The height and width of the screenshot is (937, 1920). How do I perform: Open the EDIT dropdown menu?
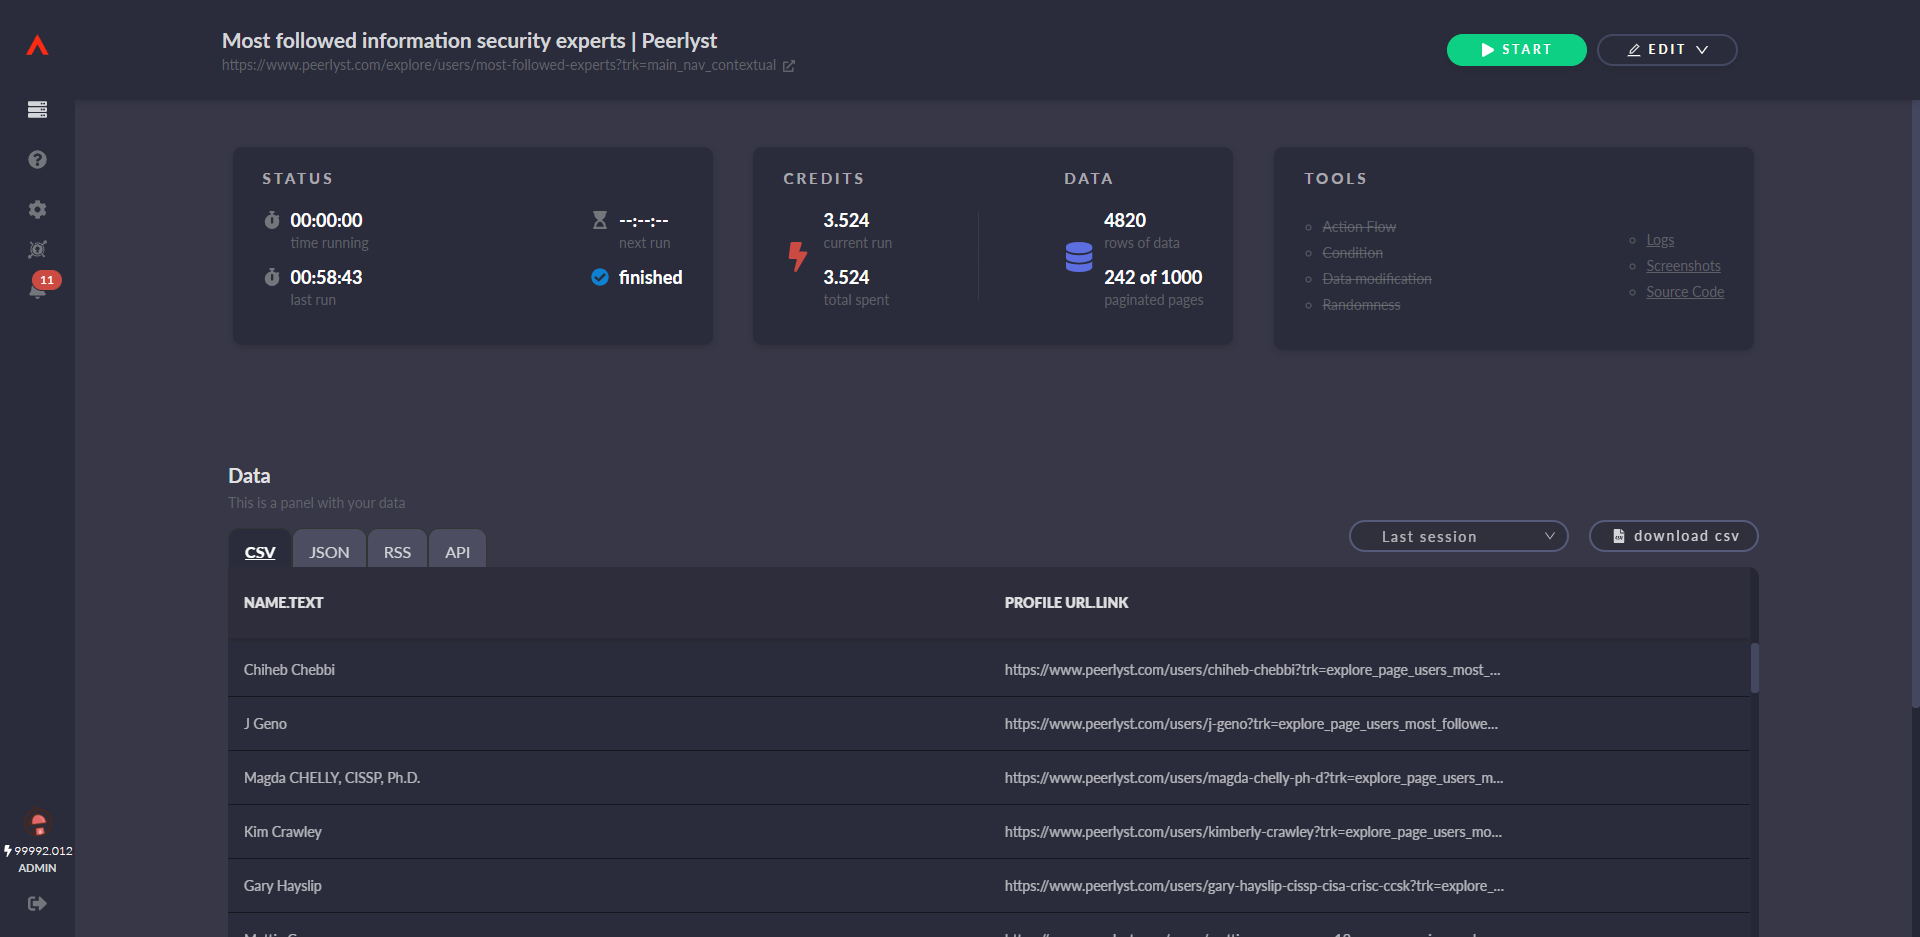click(1667, 50)
